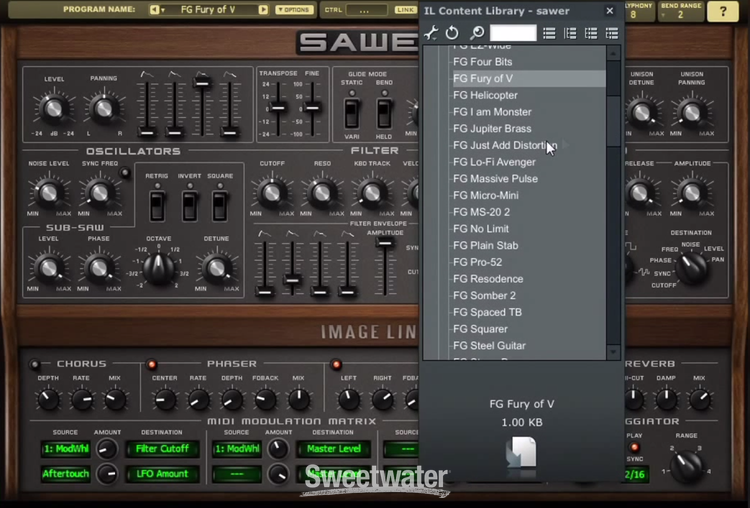This screenshot has width=750, height=508.
Task: Select FG Spaced TB preset
Action: click(x=487, y=313)
